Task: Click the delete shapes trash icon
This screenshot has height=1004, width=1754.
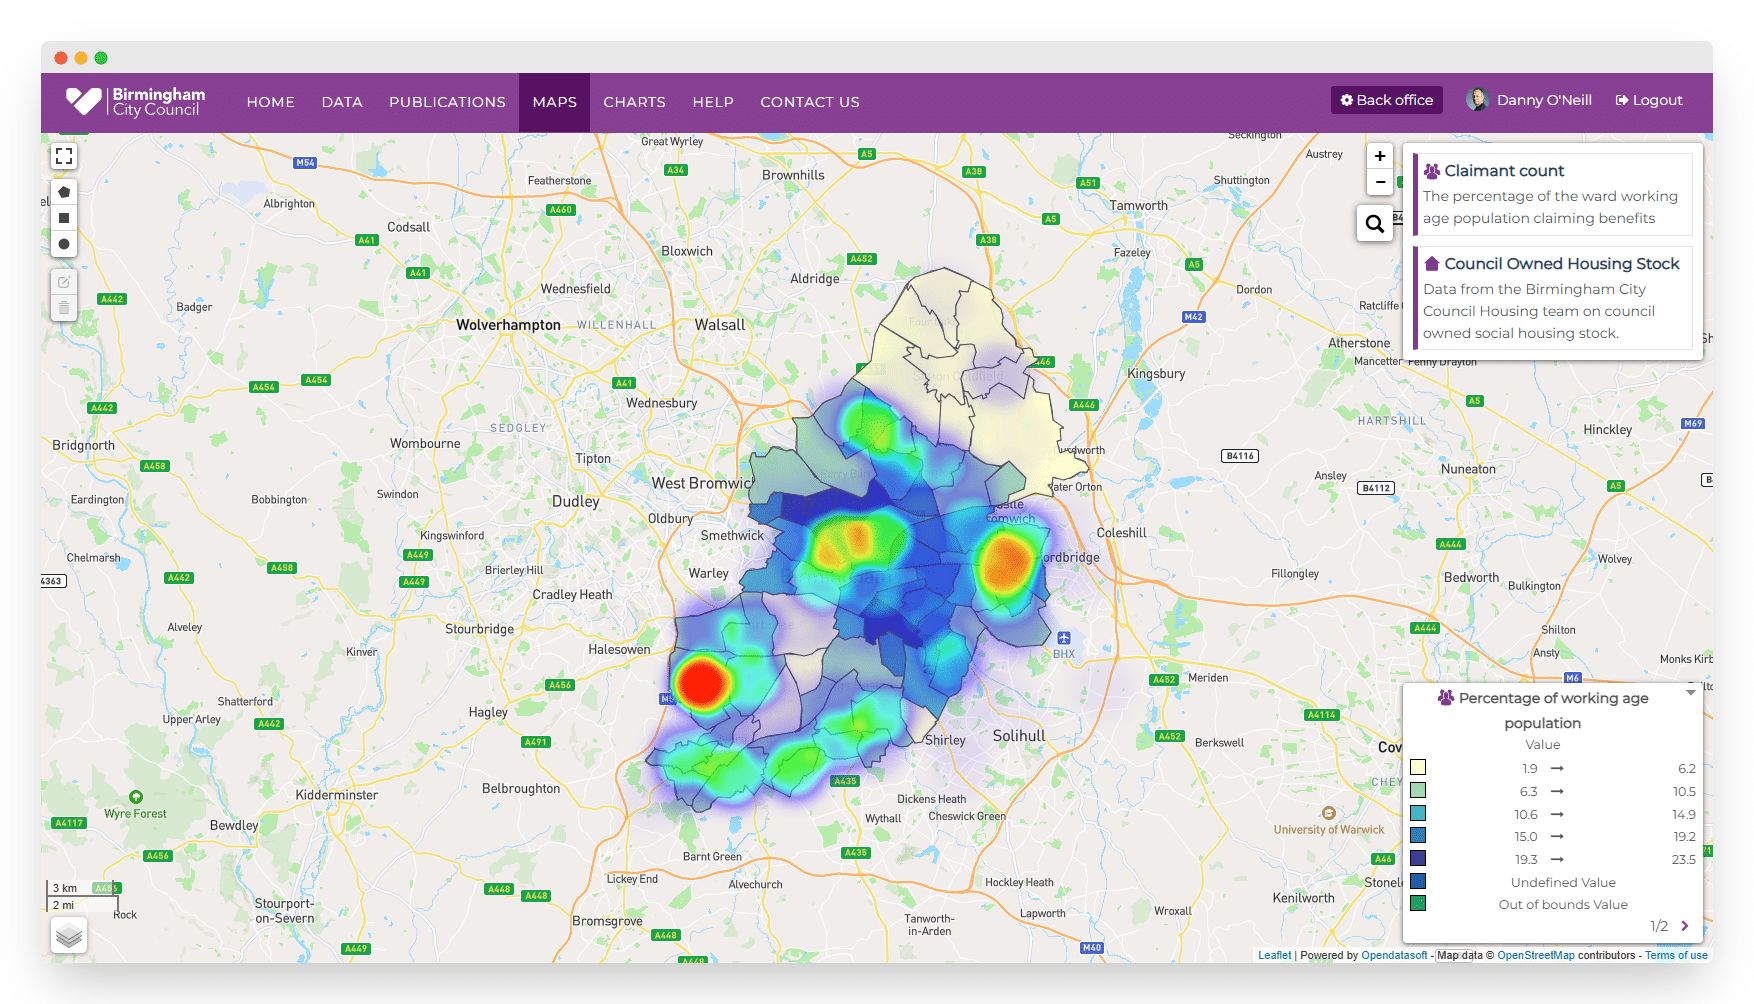Action: tap(64, 308)
